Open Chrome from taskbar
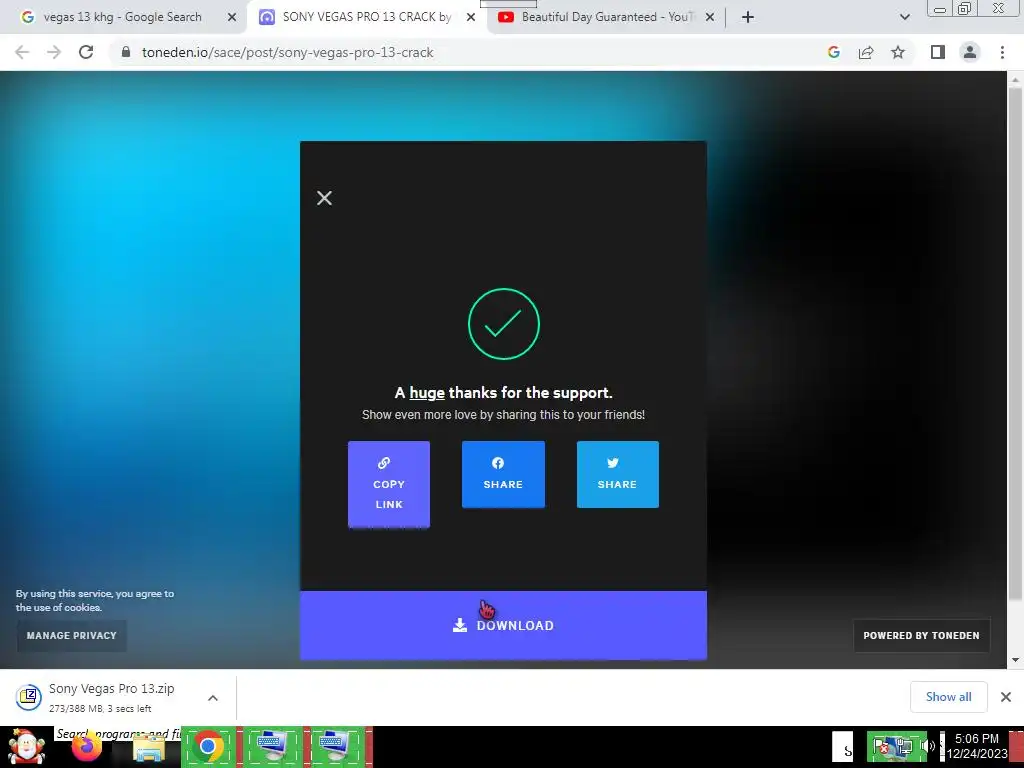This screenshot has height=768, width=1024. click(x=208, y=746)
